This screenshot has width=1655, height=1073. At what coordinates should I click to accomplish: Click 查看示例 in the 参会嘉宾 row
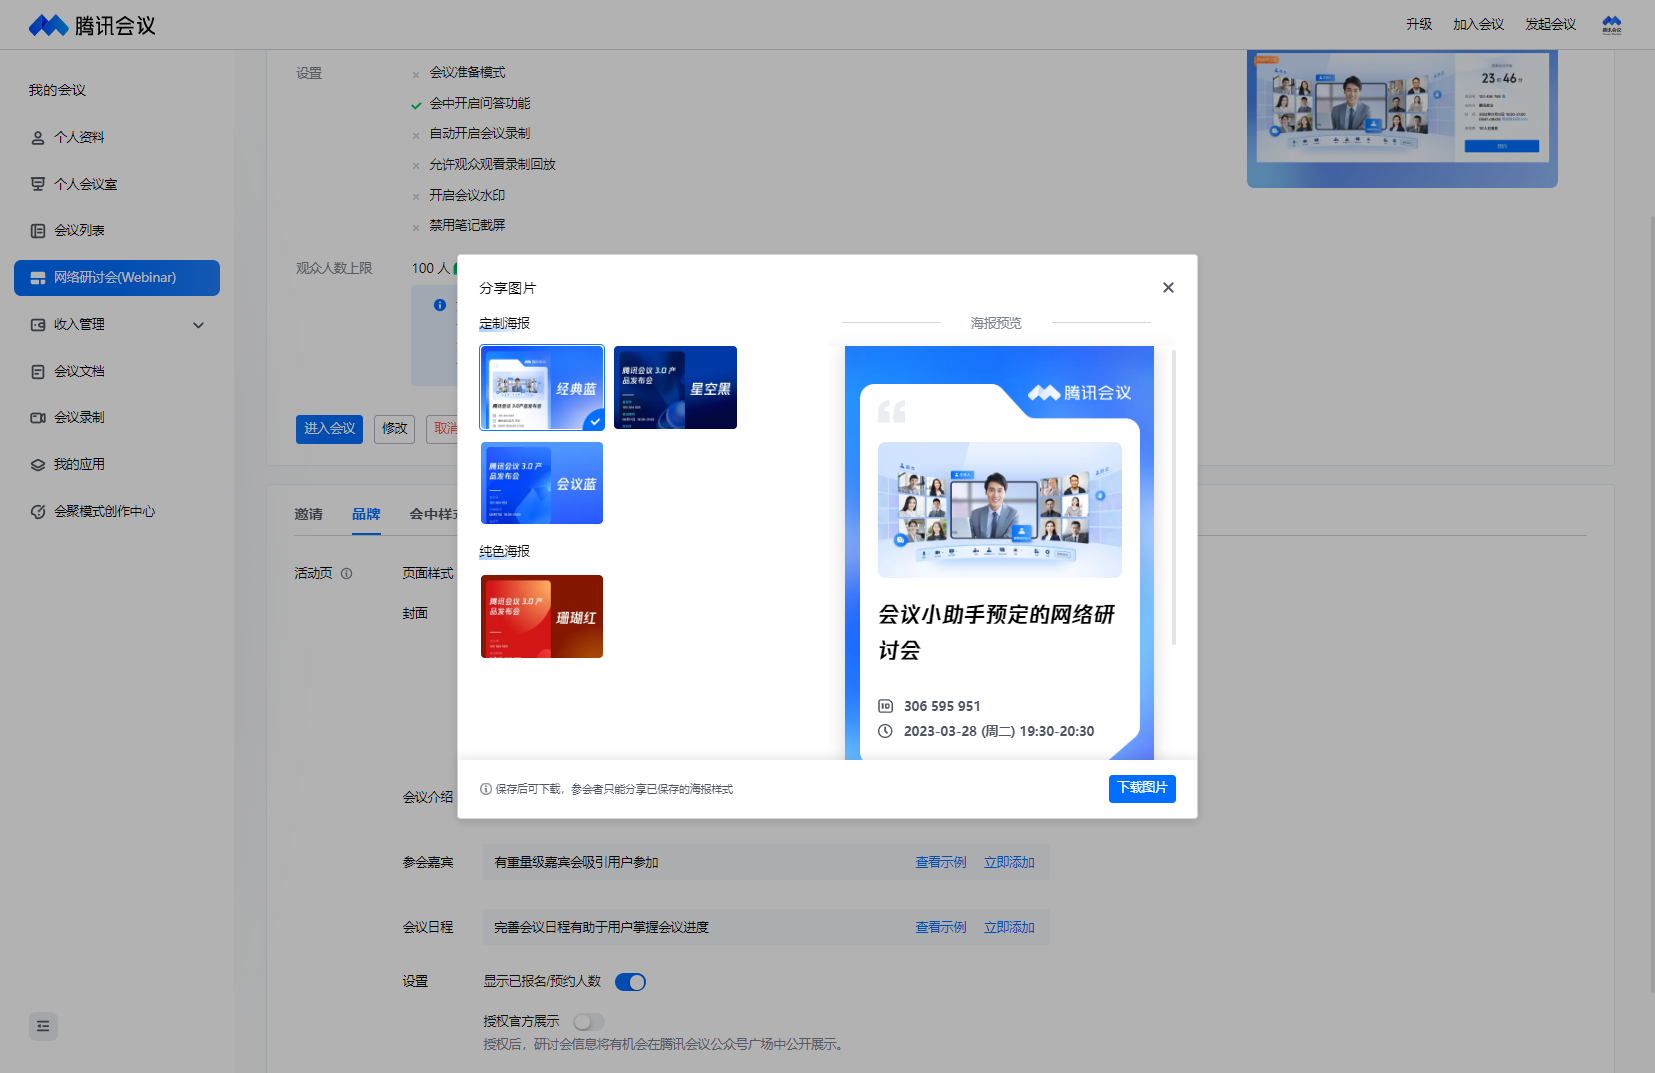[941, 862]
